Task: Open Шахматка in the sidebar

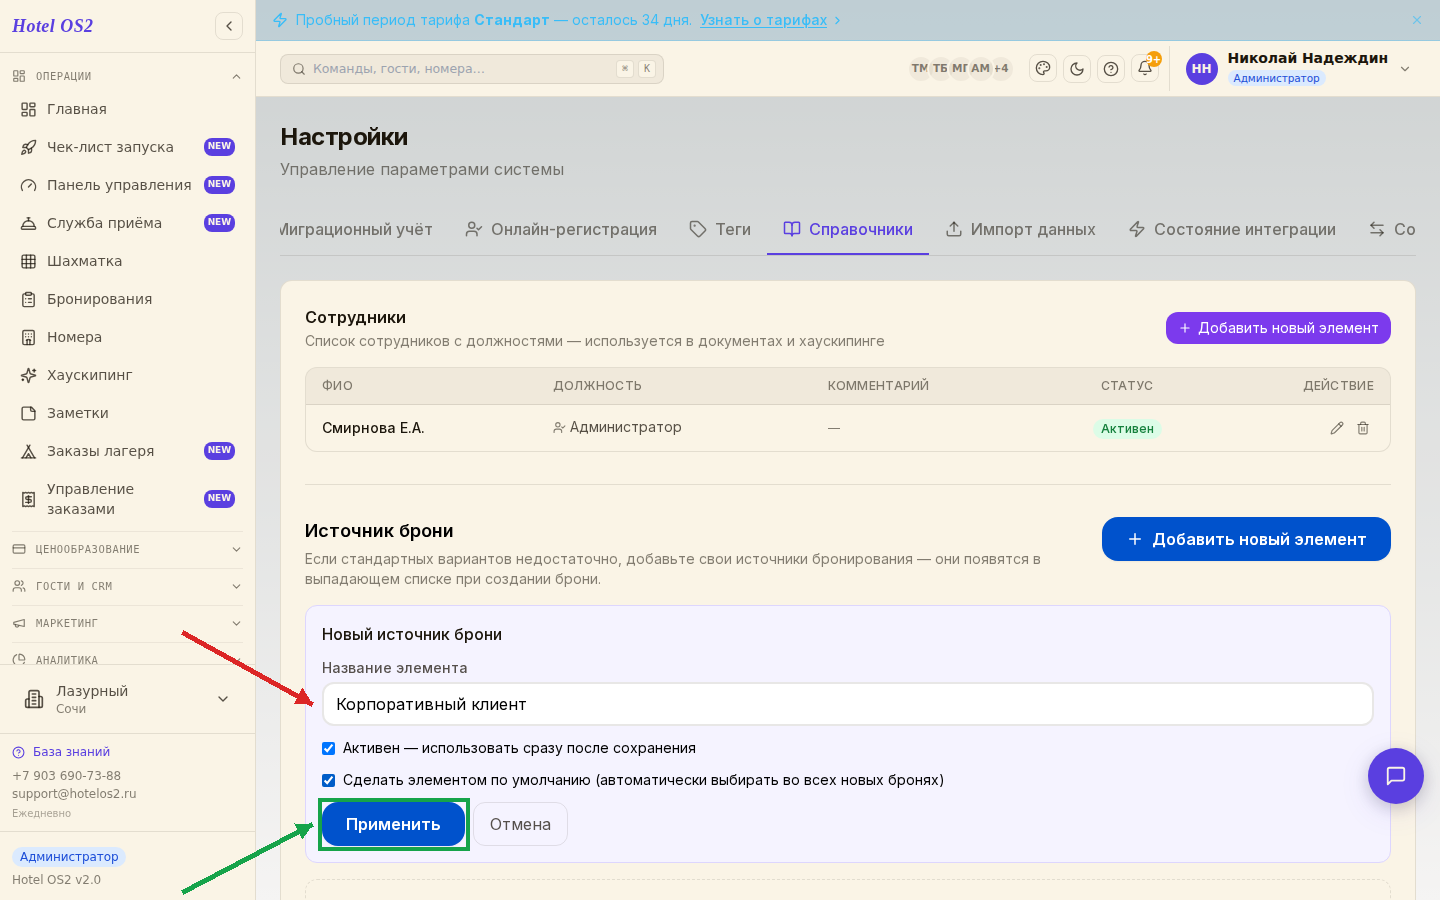Action: (128, 261)
